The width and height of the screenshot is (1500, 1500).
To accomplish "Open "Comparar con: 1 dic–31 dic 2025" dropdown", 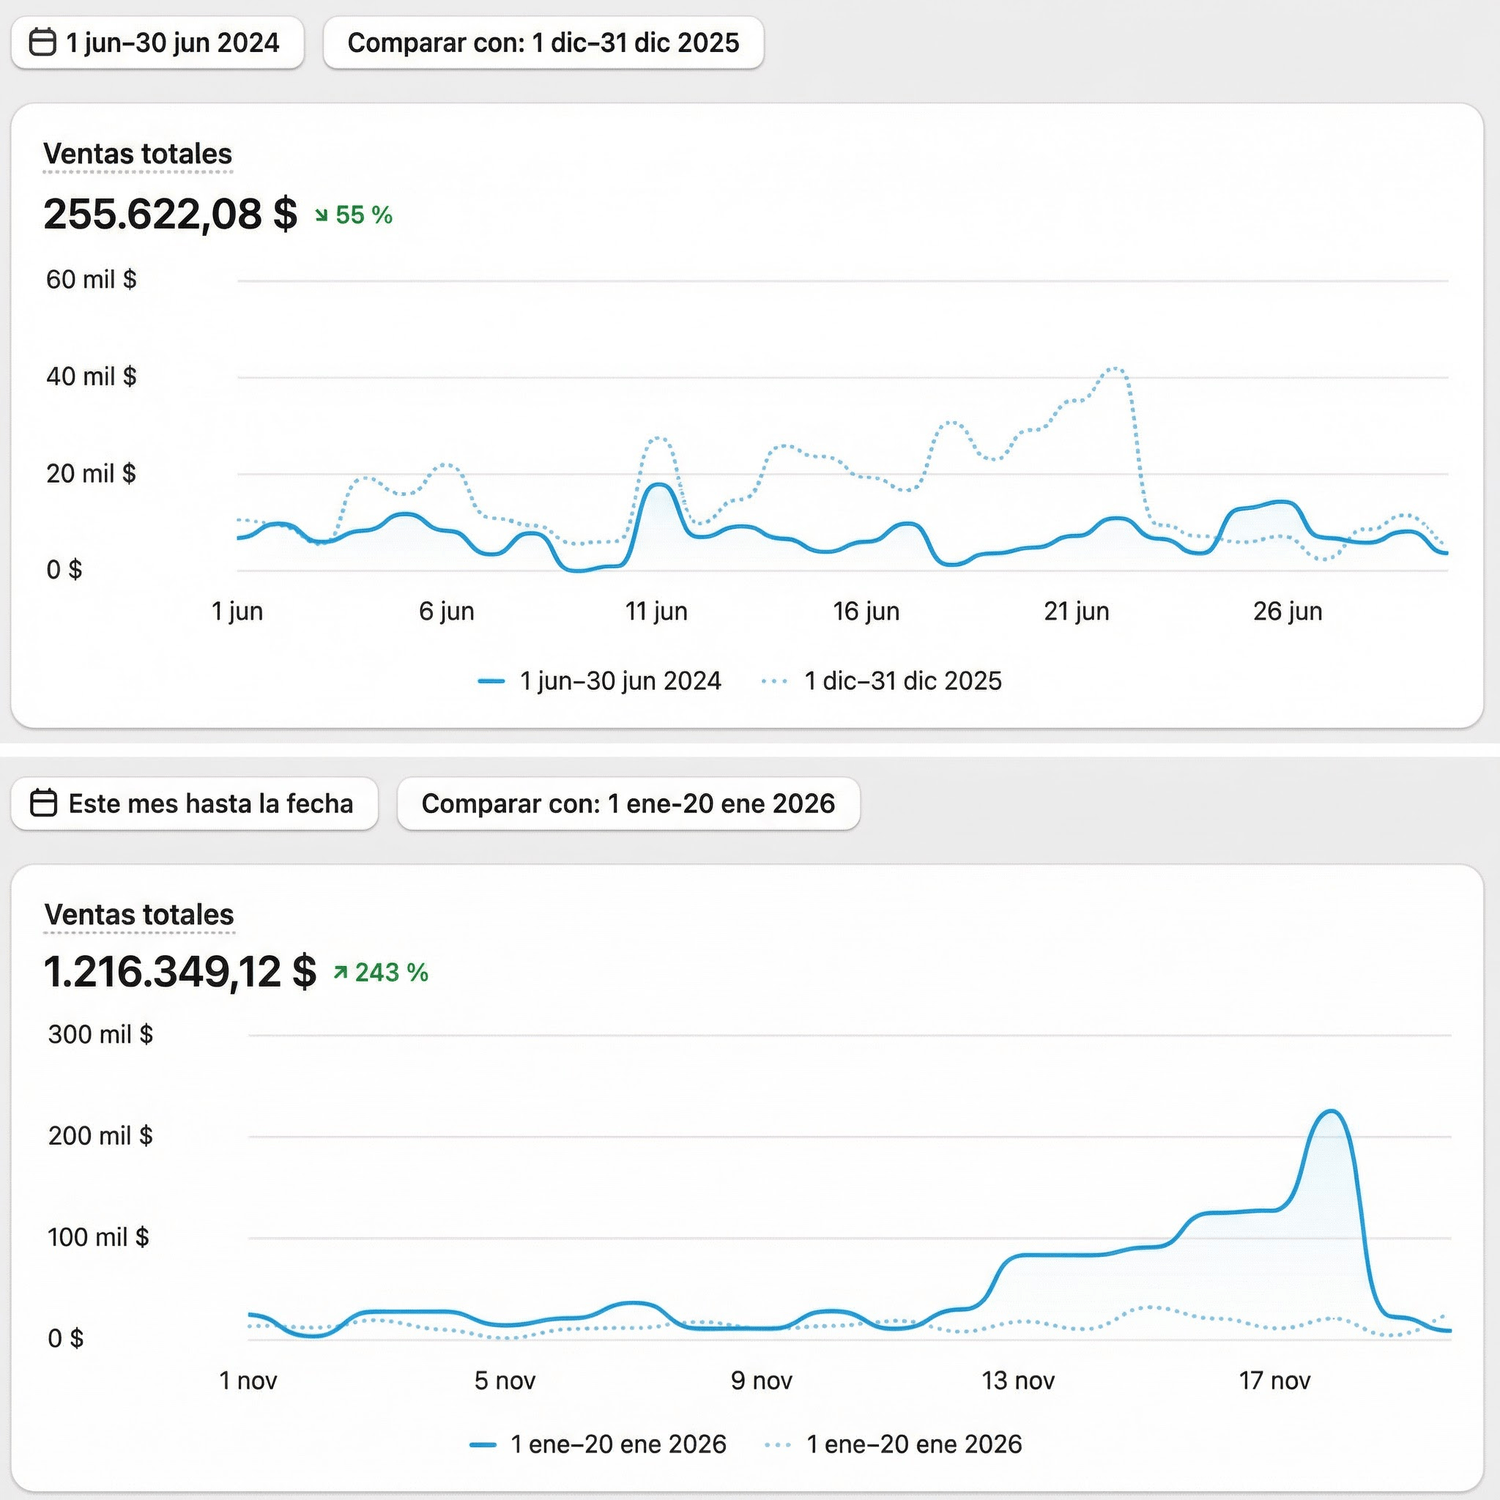I will tap(543, 43).
